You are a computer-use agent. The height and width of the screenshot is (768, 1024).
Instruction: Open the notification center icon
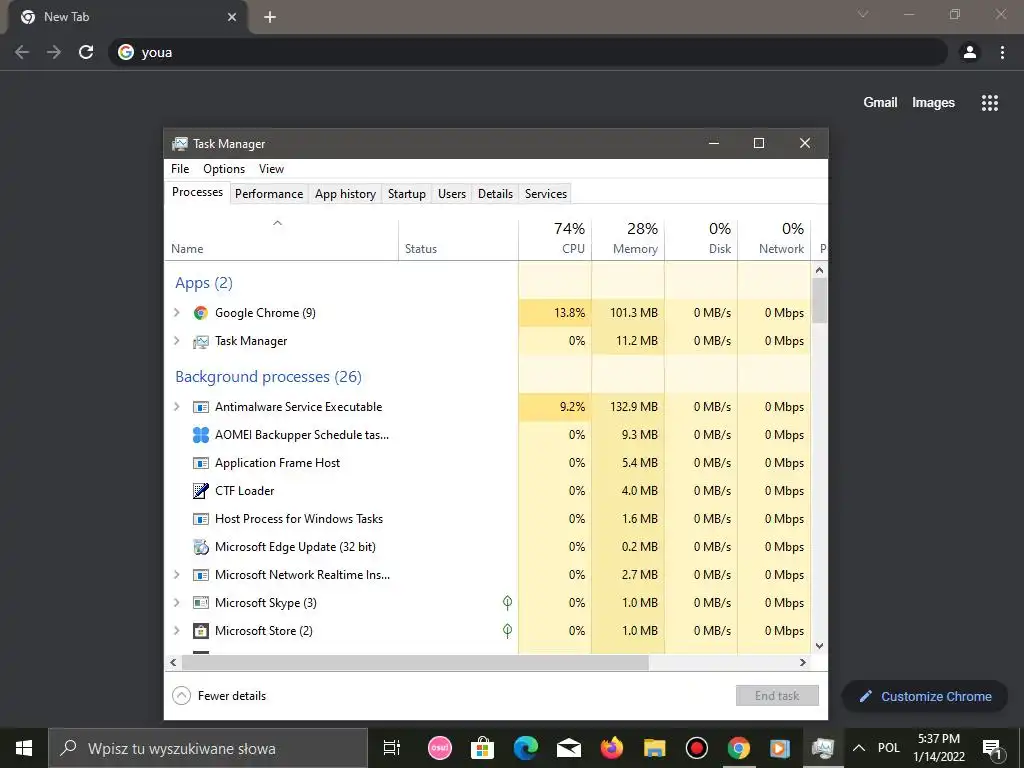[x=992, y=748]
